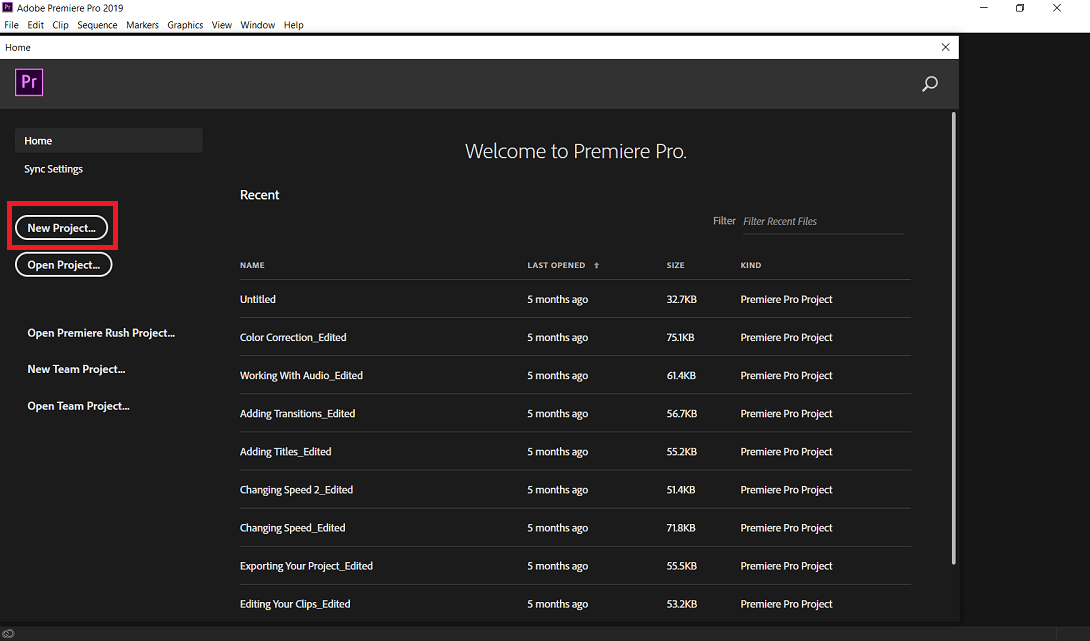Screen dimensions: 1090x641
Task: Open the Color Correction_Edited recent project
Action: [293, 338]
